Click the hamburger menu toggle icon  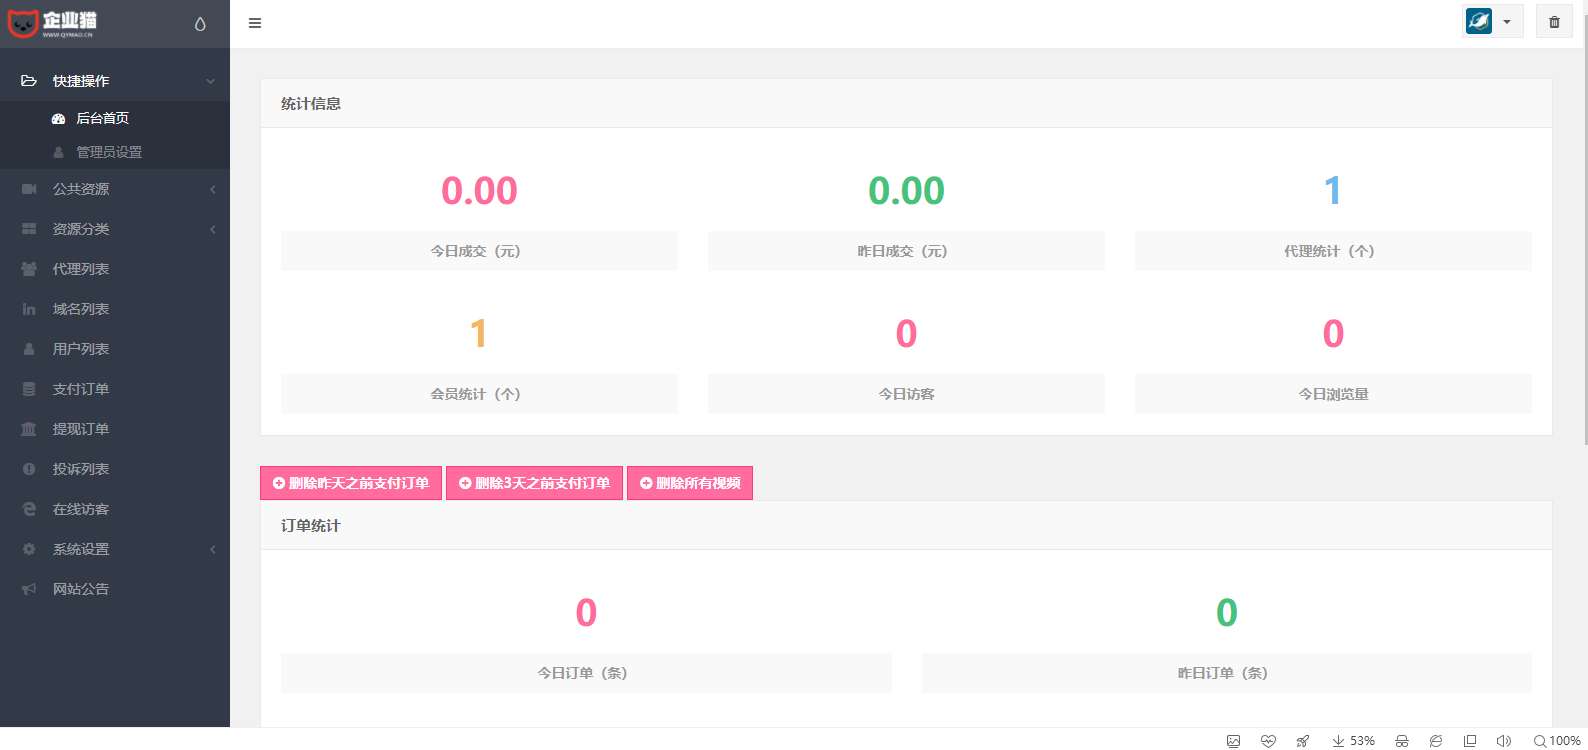click(255, 23)
